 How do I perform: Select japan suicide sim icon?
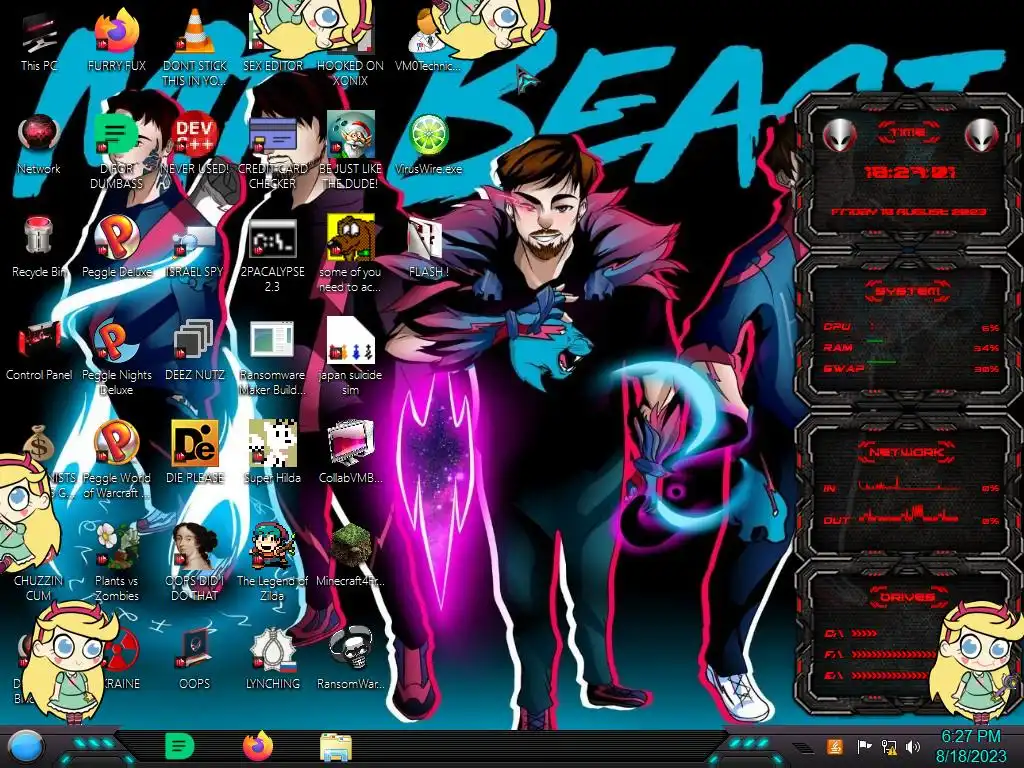click(x=350, y=358)
